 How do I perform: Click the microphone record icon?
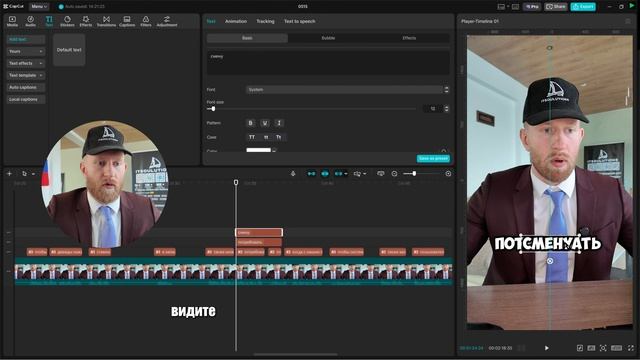click(293, 174)
